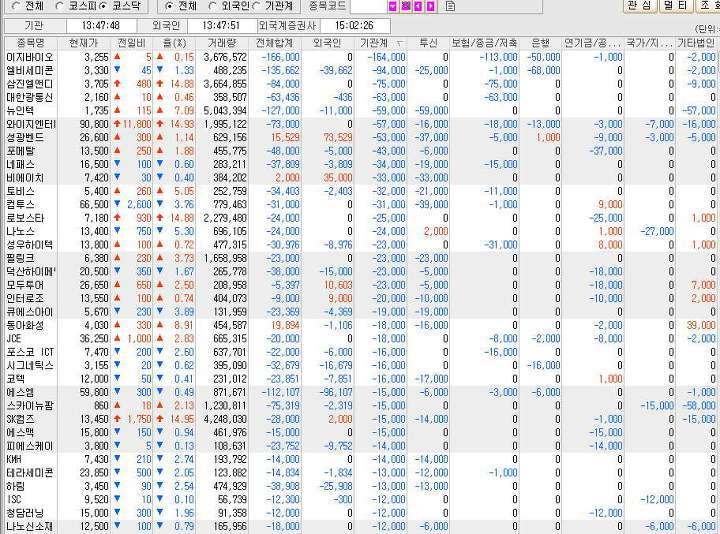Sort by the 은행 column header
The width and height of the screenshot is (720, 534).
(x=540, y=43)
